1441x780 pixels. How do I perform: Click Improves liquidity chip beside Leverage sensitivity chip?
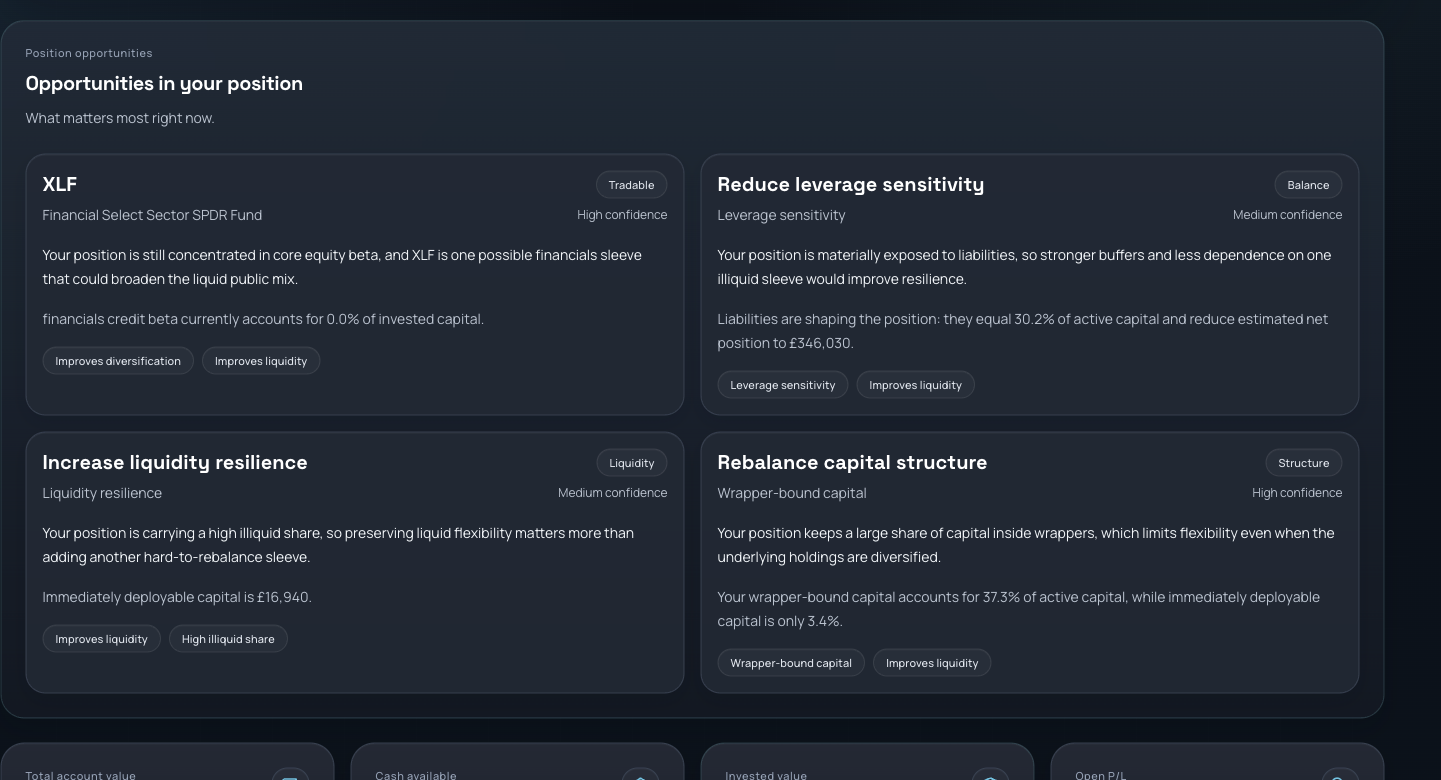[915, 385]
